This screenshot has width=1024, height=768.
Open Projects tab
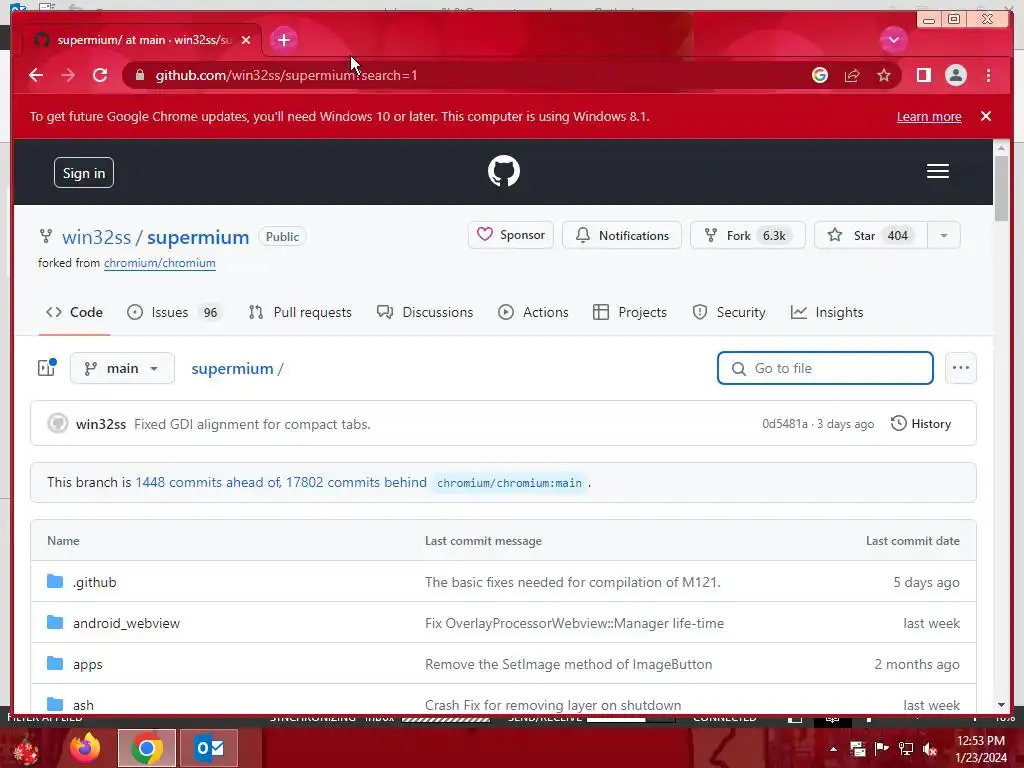click(x=630, y=312)
